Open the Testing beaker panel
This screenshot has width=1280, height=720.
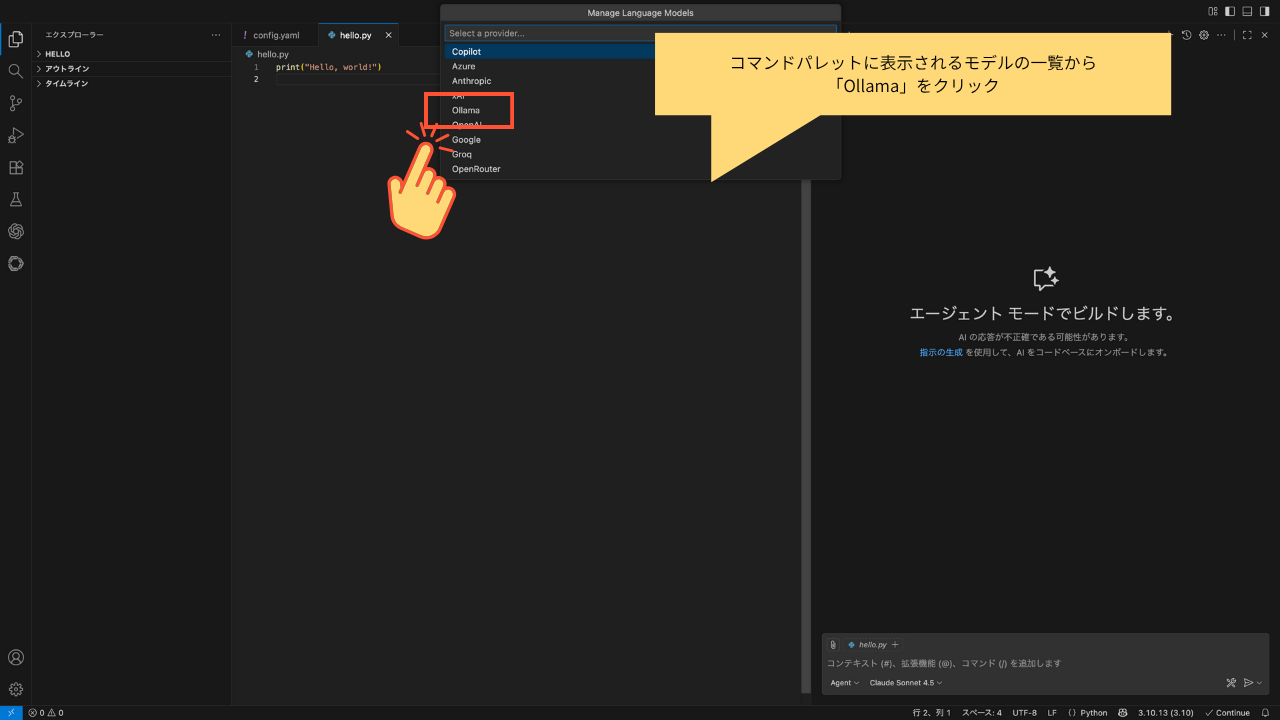[x=15, y=199]
